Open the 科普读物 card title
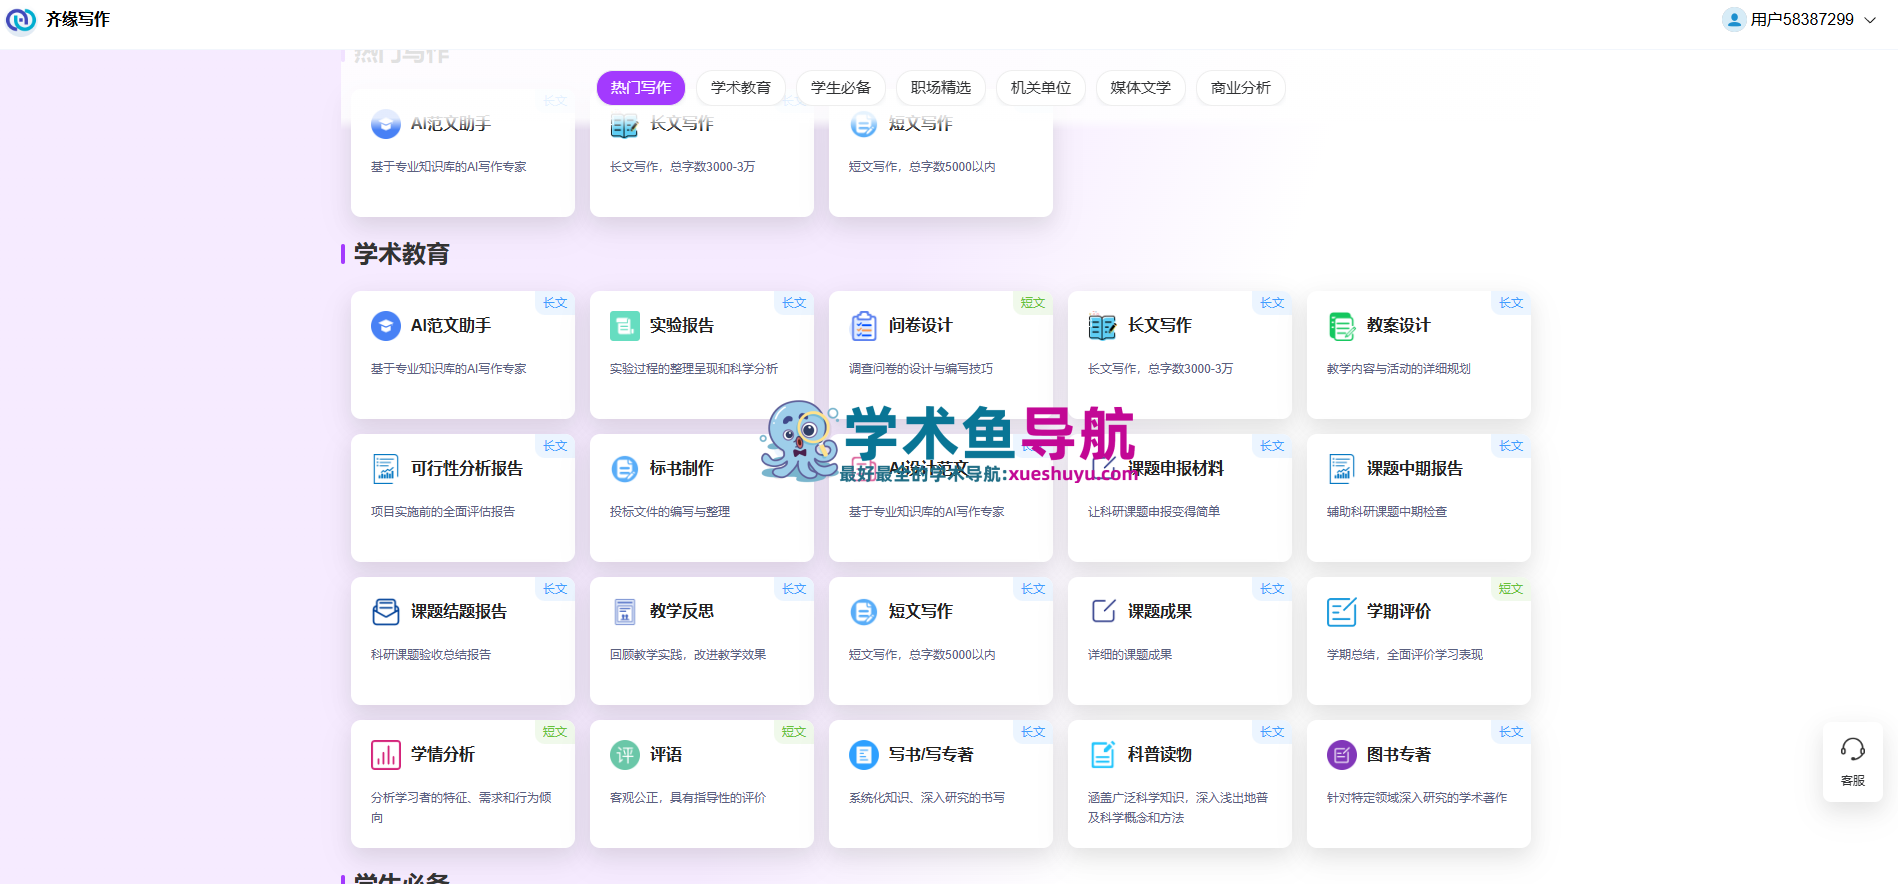This screenshot has height=884, width=1898. click(x=1160, y=755)
